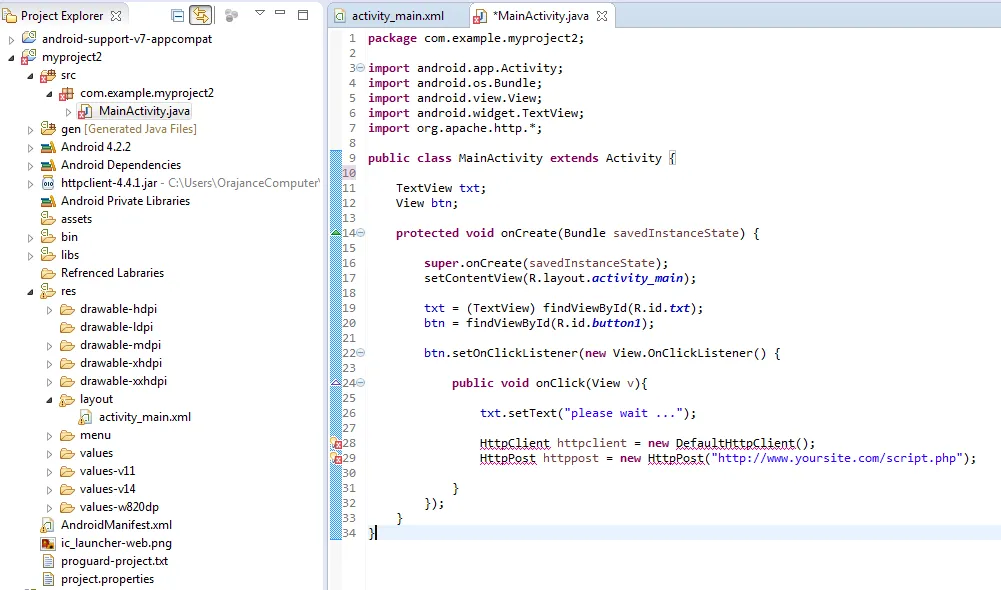Expand Android 4.2.2 library node
The width and height of the screenshot is (1001, 590).
coord(30,148)
